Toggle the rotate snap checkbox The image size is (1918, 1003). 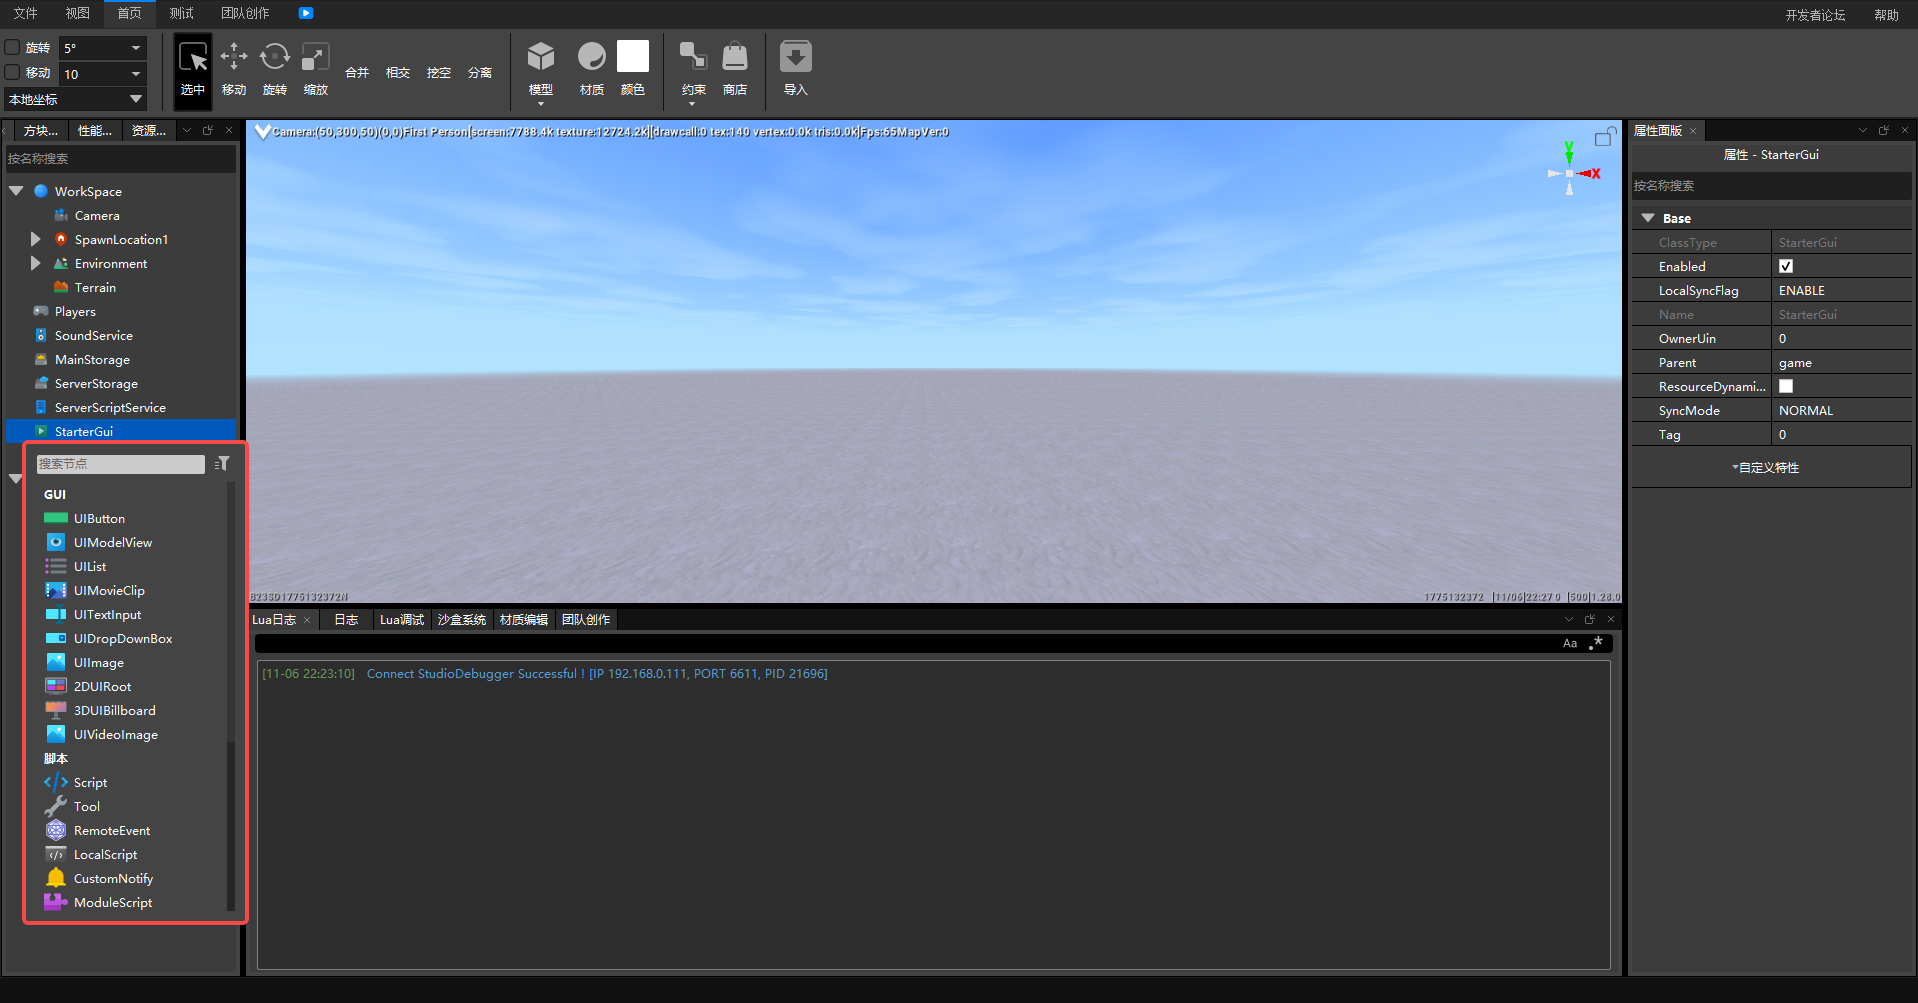tap(13, 47)
